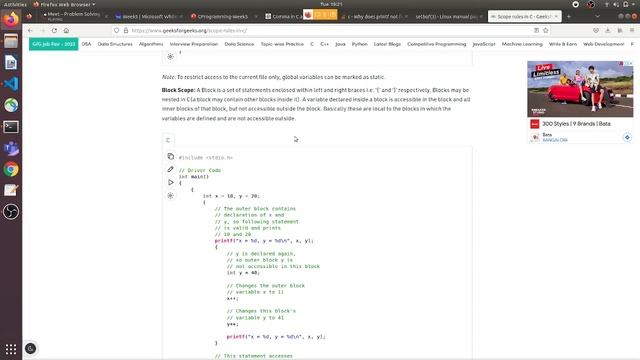Expand the Firefox Web Browser app menu

[x=64, y=4]
